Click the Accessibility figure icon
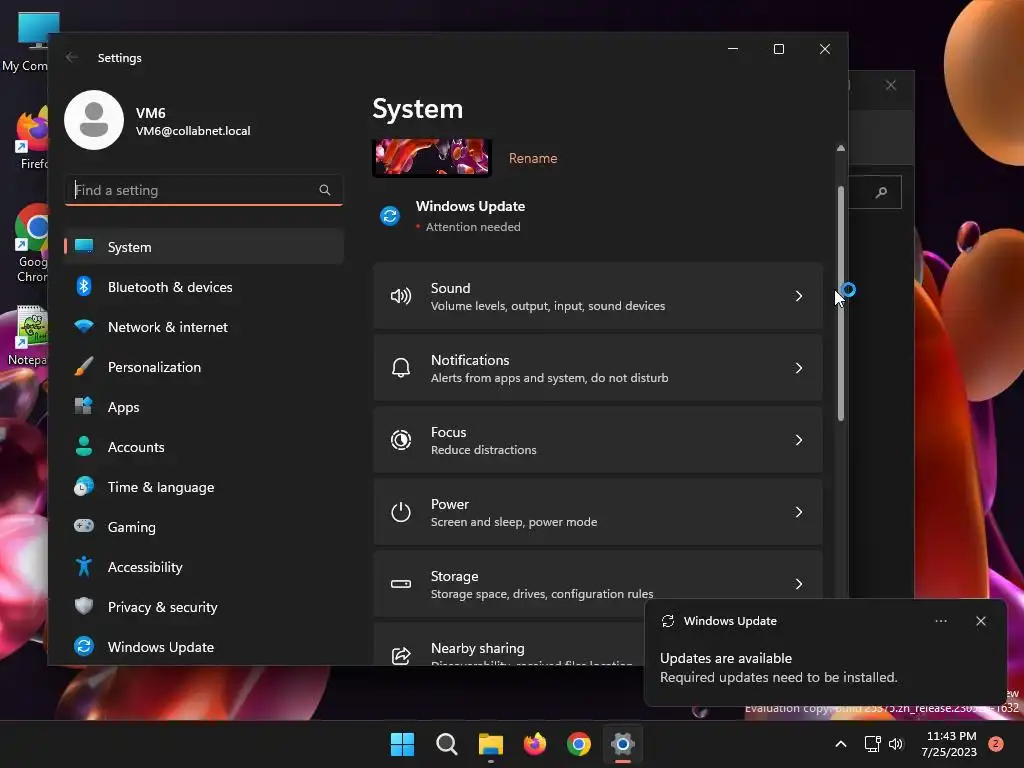The width and height of the screenshot is (1024, 768). pyautogui.click(x=84, y=566)
